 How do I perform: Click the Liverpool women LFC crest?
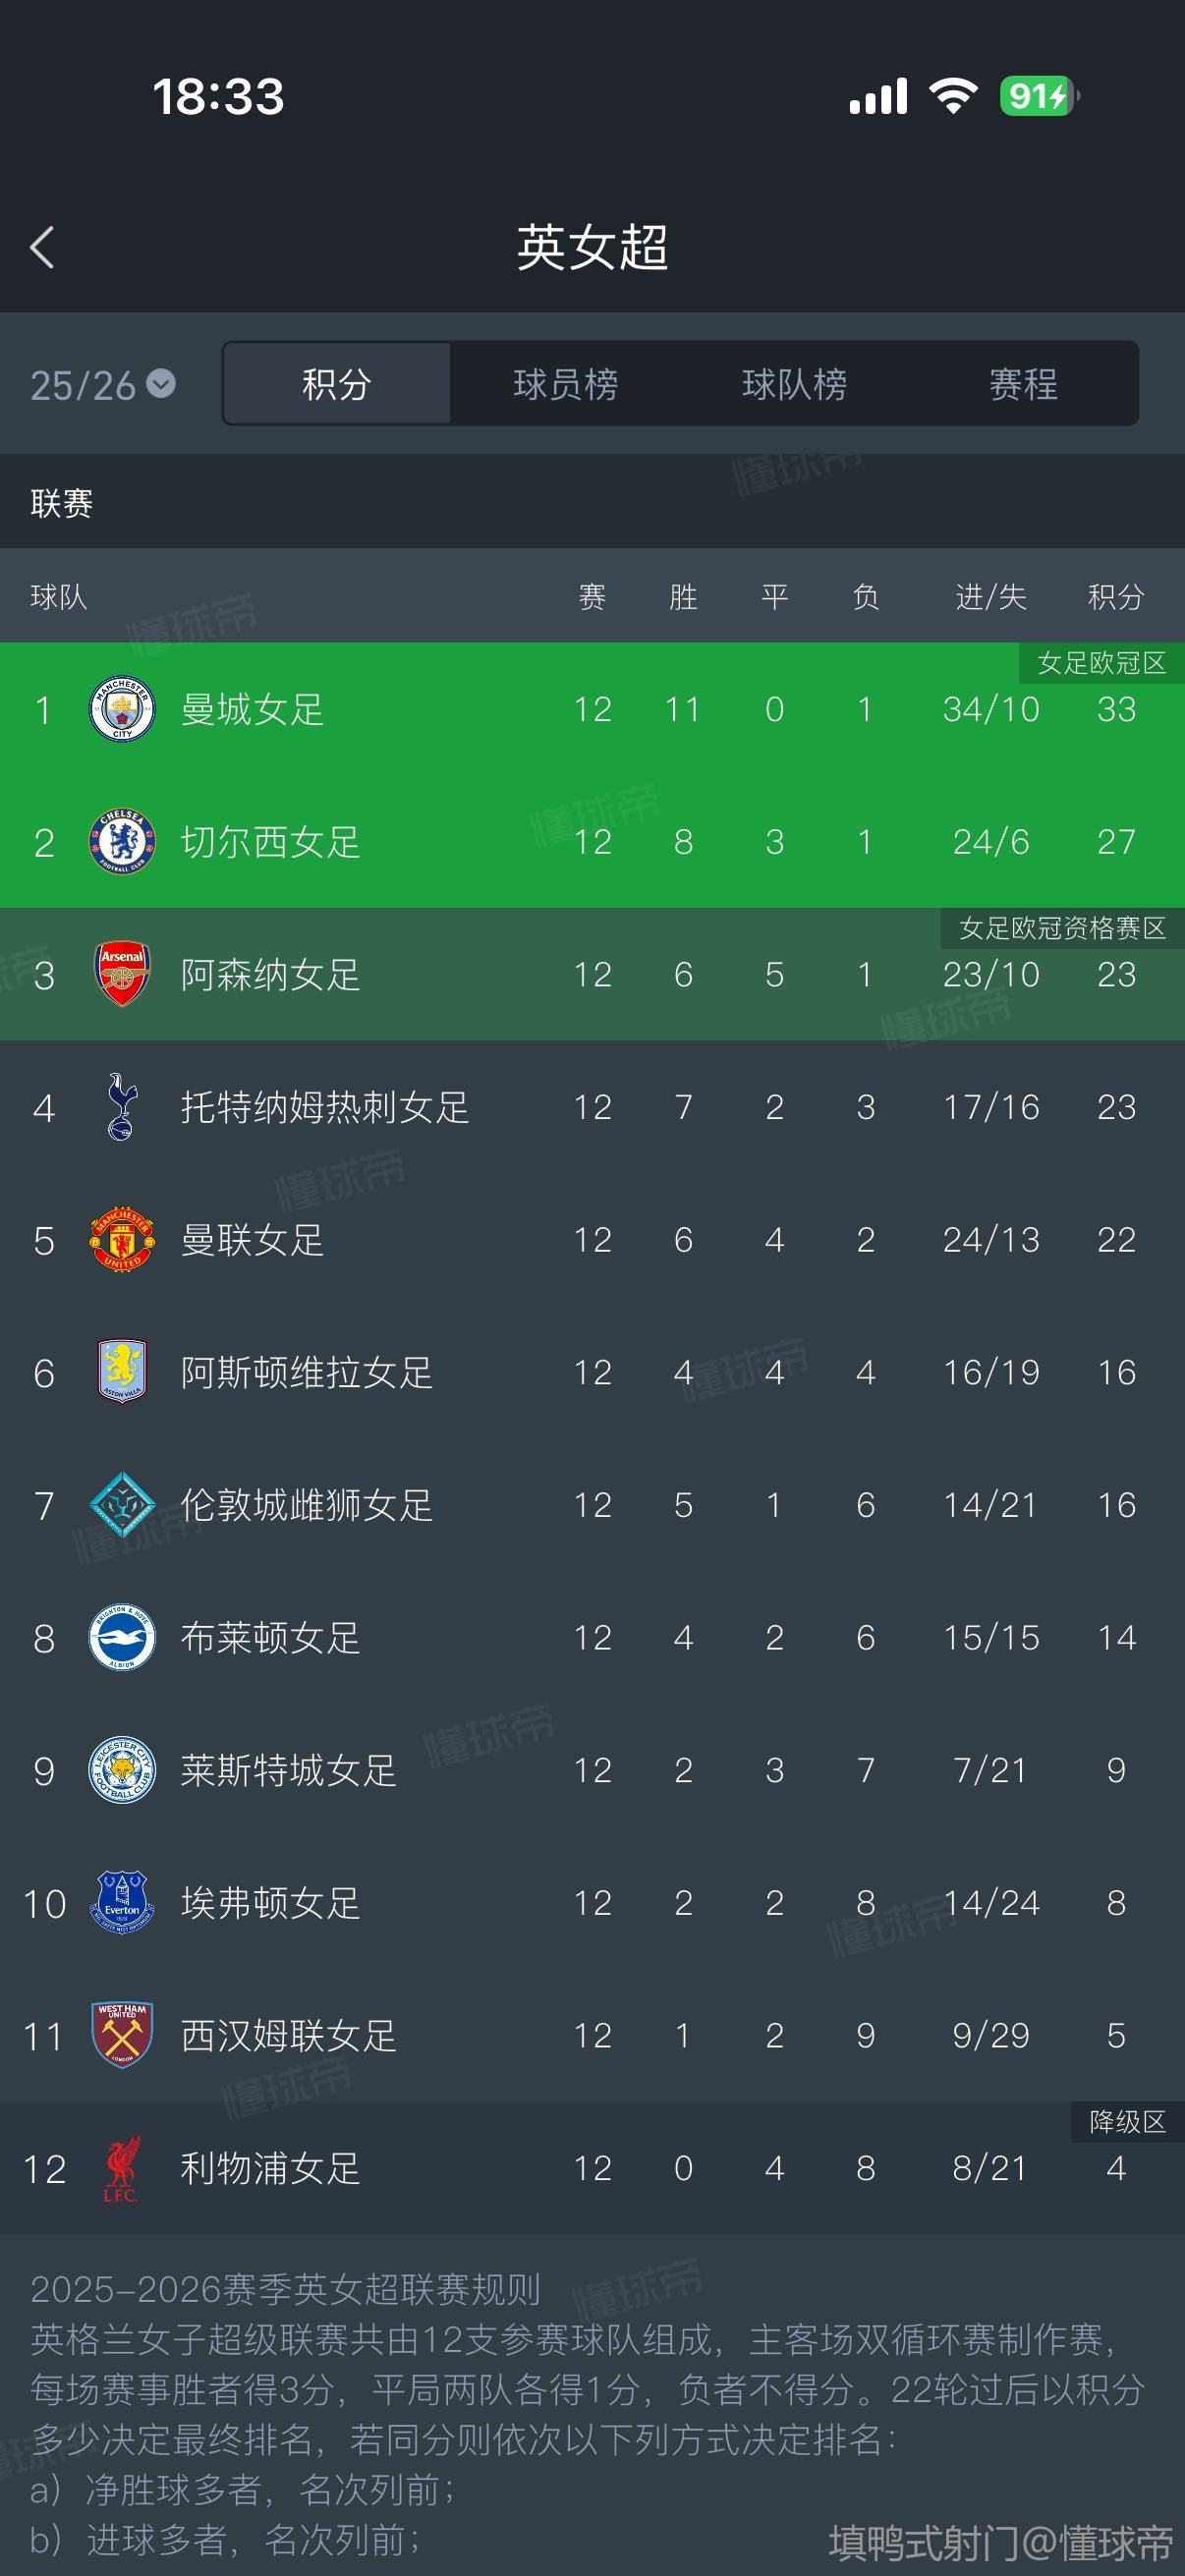[122, 2168]
